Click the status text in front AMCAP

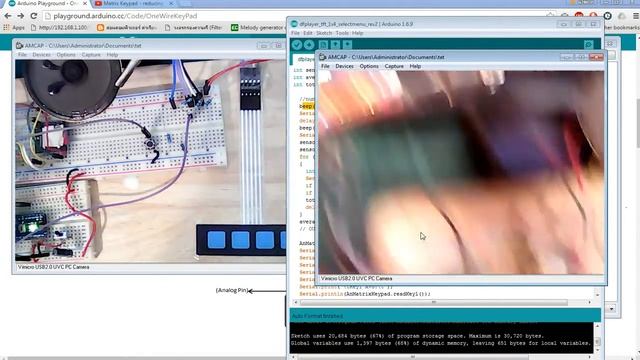click(x=356, y=278)
